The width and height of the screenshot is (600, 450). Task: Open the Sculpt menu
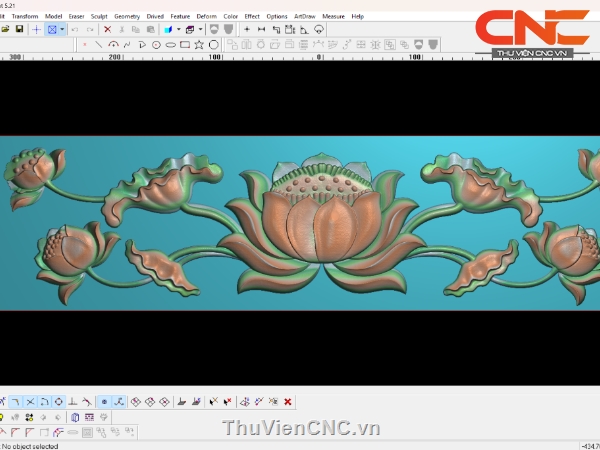coord(99,16)
